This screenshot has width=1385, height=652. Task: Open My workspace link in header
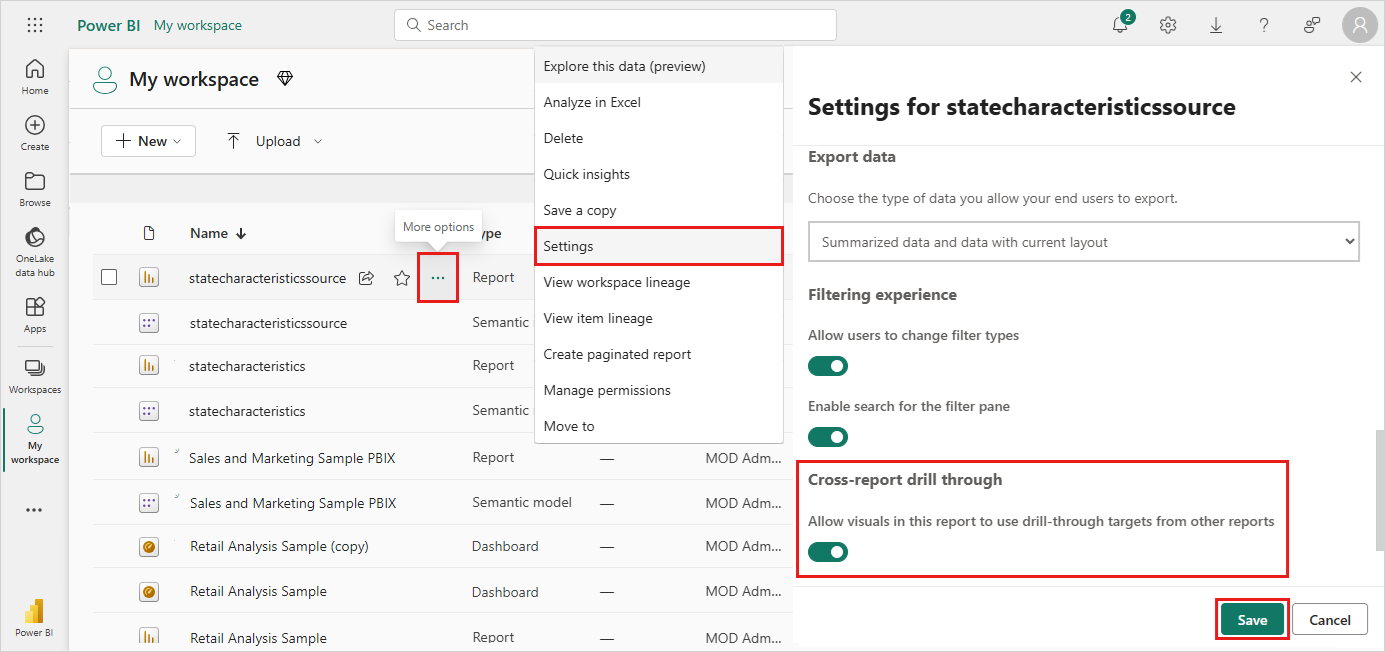point(198,25)
